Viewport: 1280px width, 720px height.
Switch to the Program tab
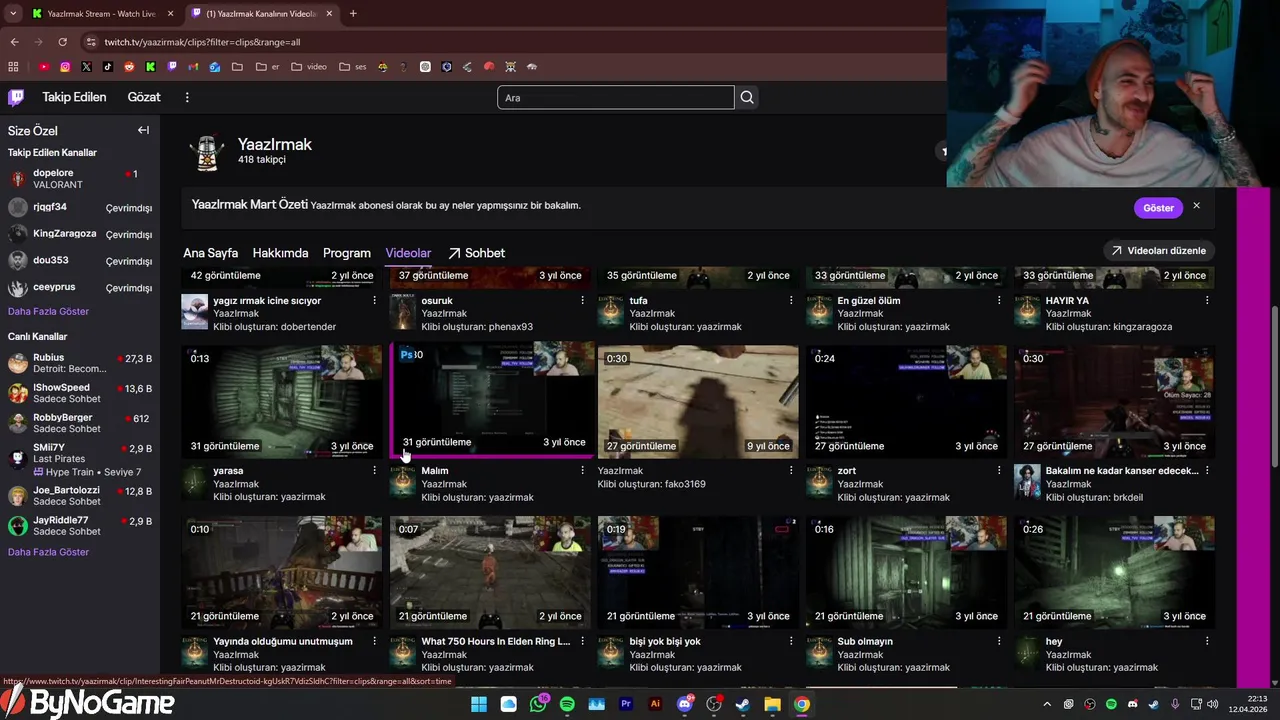pos(347,253)
